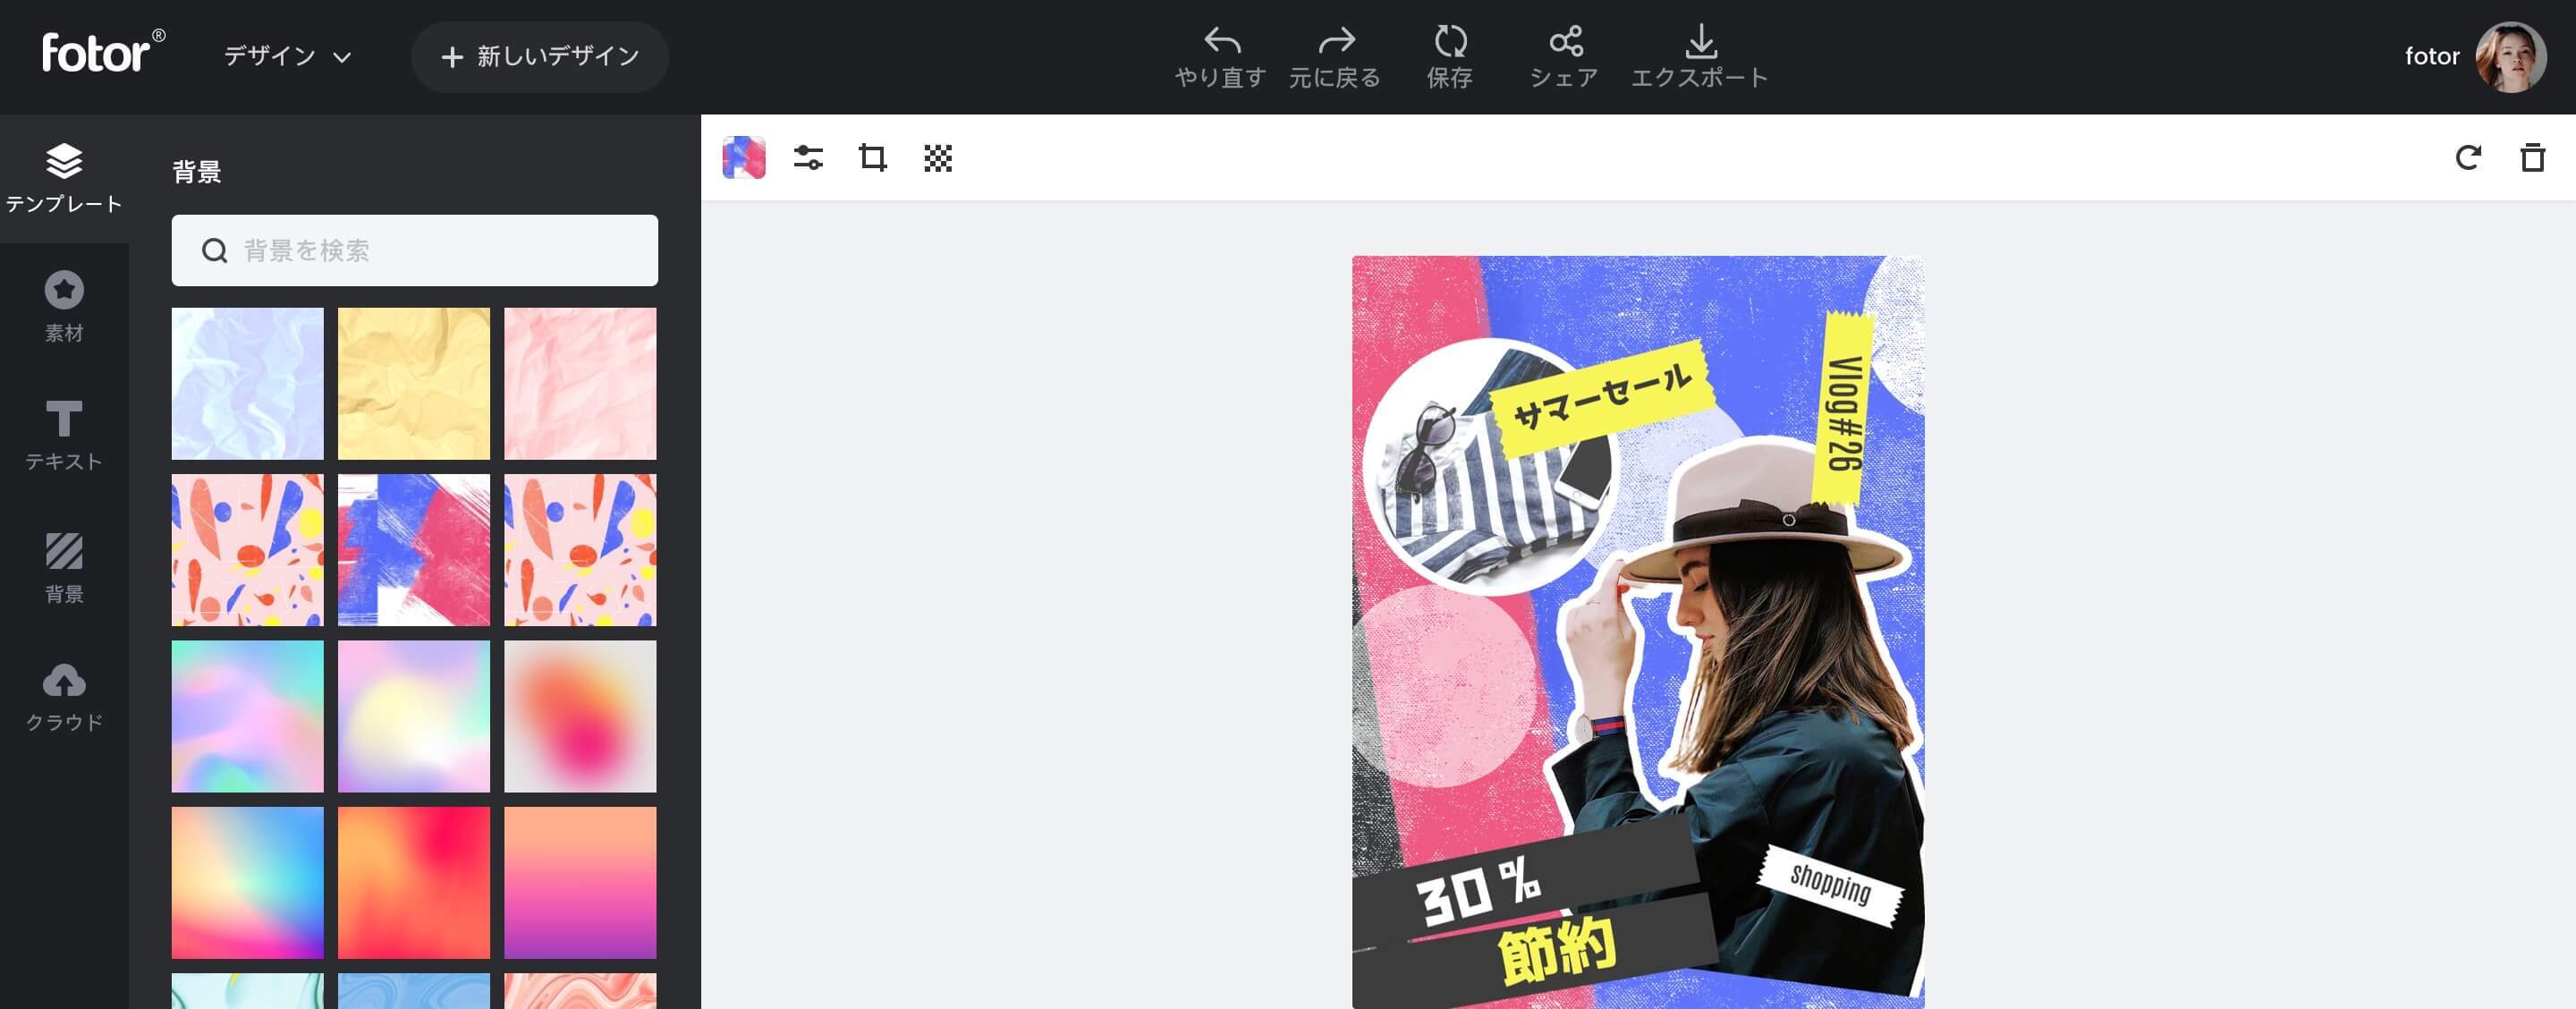Click the 背景を検索 search field
The width and height of the screenshot is (2576, 1009).
[415, 250]
